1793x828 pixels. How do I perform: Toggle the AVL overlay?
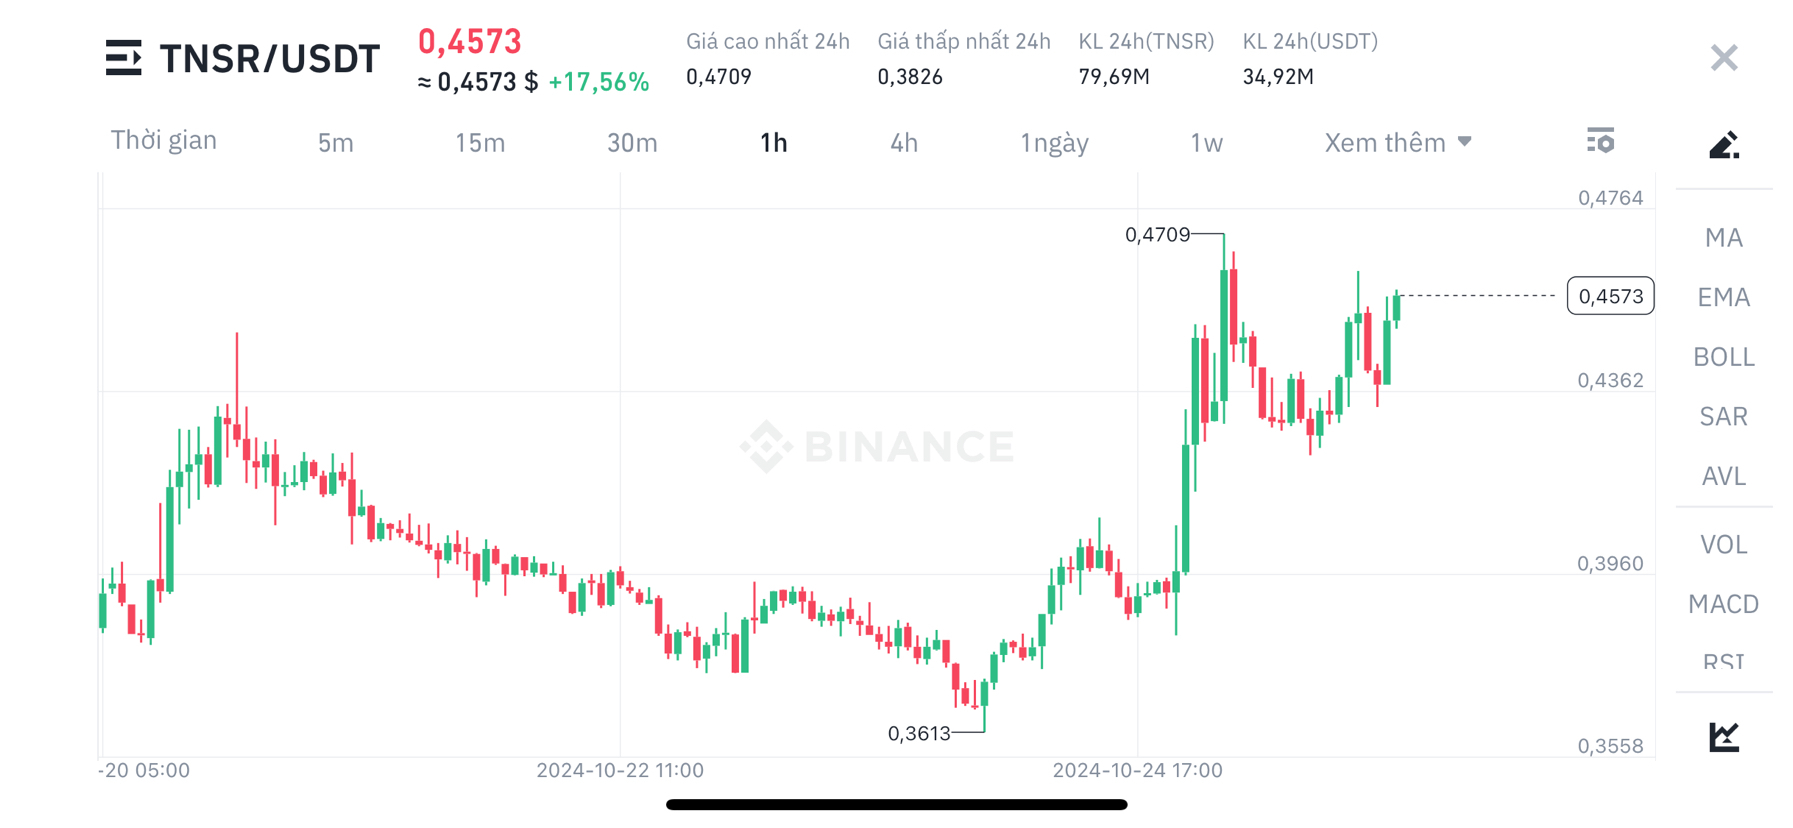point(1722,476)
